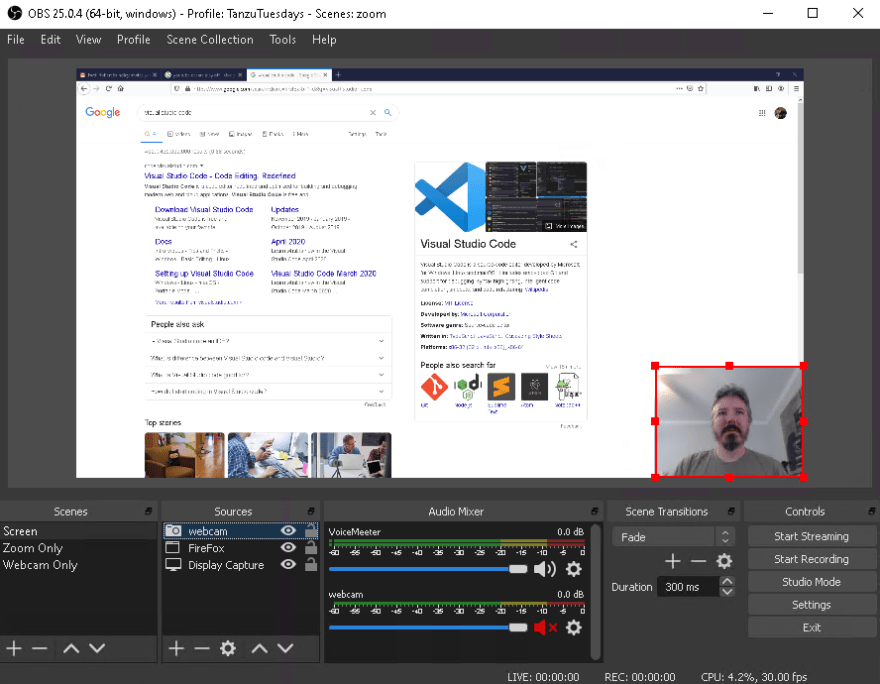Open transition properties gear icon
This screenshot has height=684, width=880.
[724, 561]
